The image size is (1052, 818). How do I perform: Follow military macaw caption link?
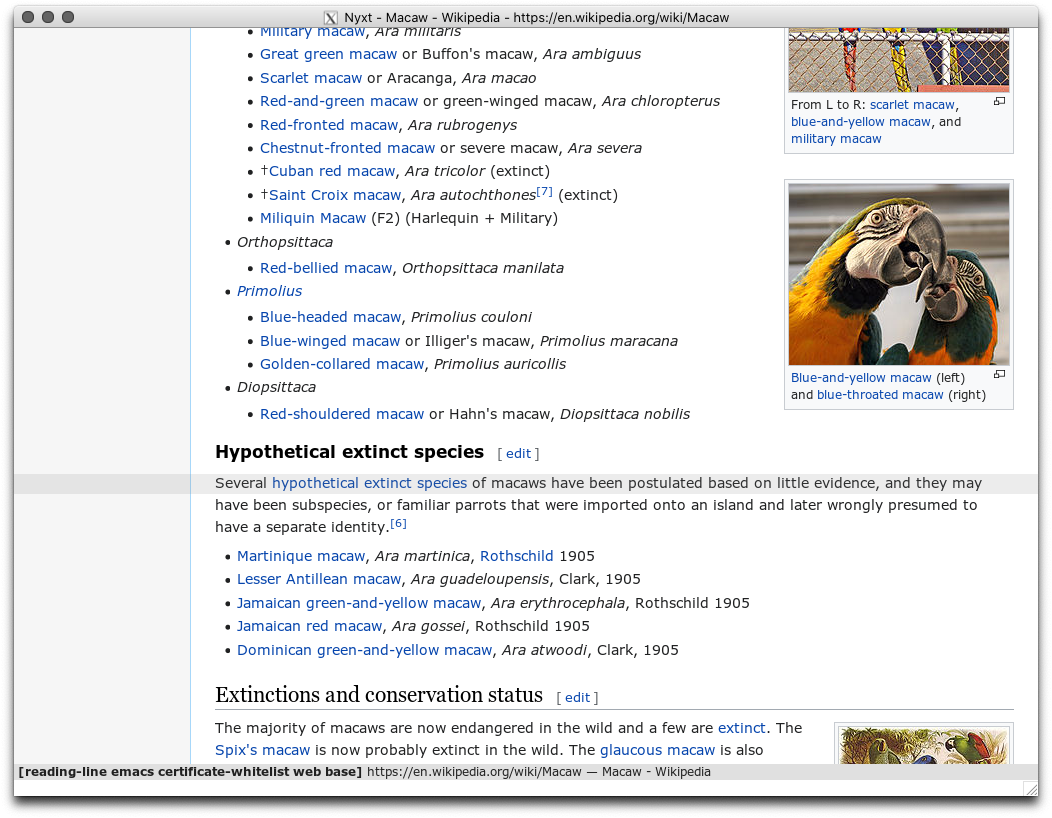coord(836,139)
